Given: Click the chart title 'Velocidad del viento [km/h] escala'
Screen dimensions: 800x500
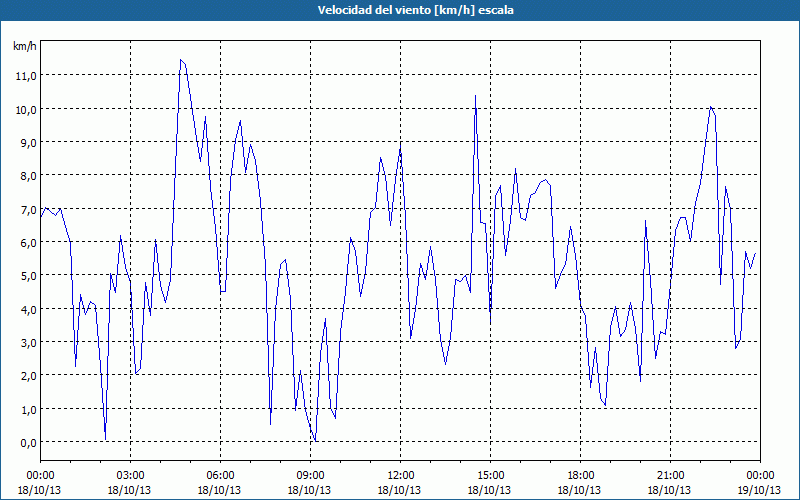Looking at the screenshot, I should (415, 10).
